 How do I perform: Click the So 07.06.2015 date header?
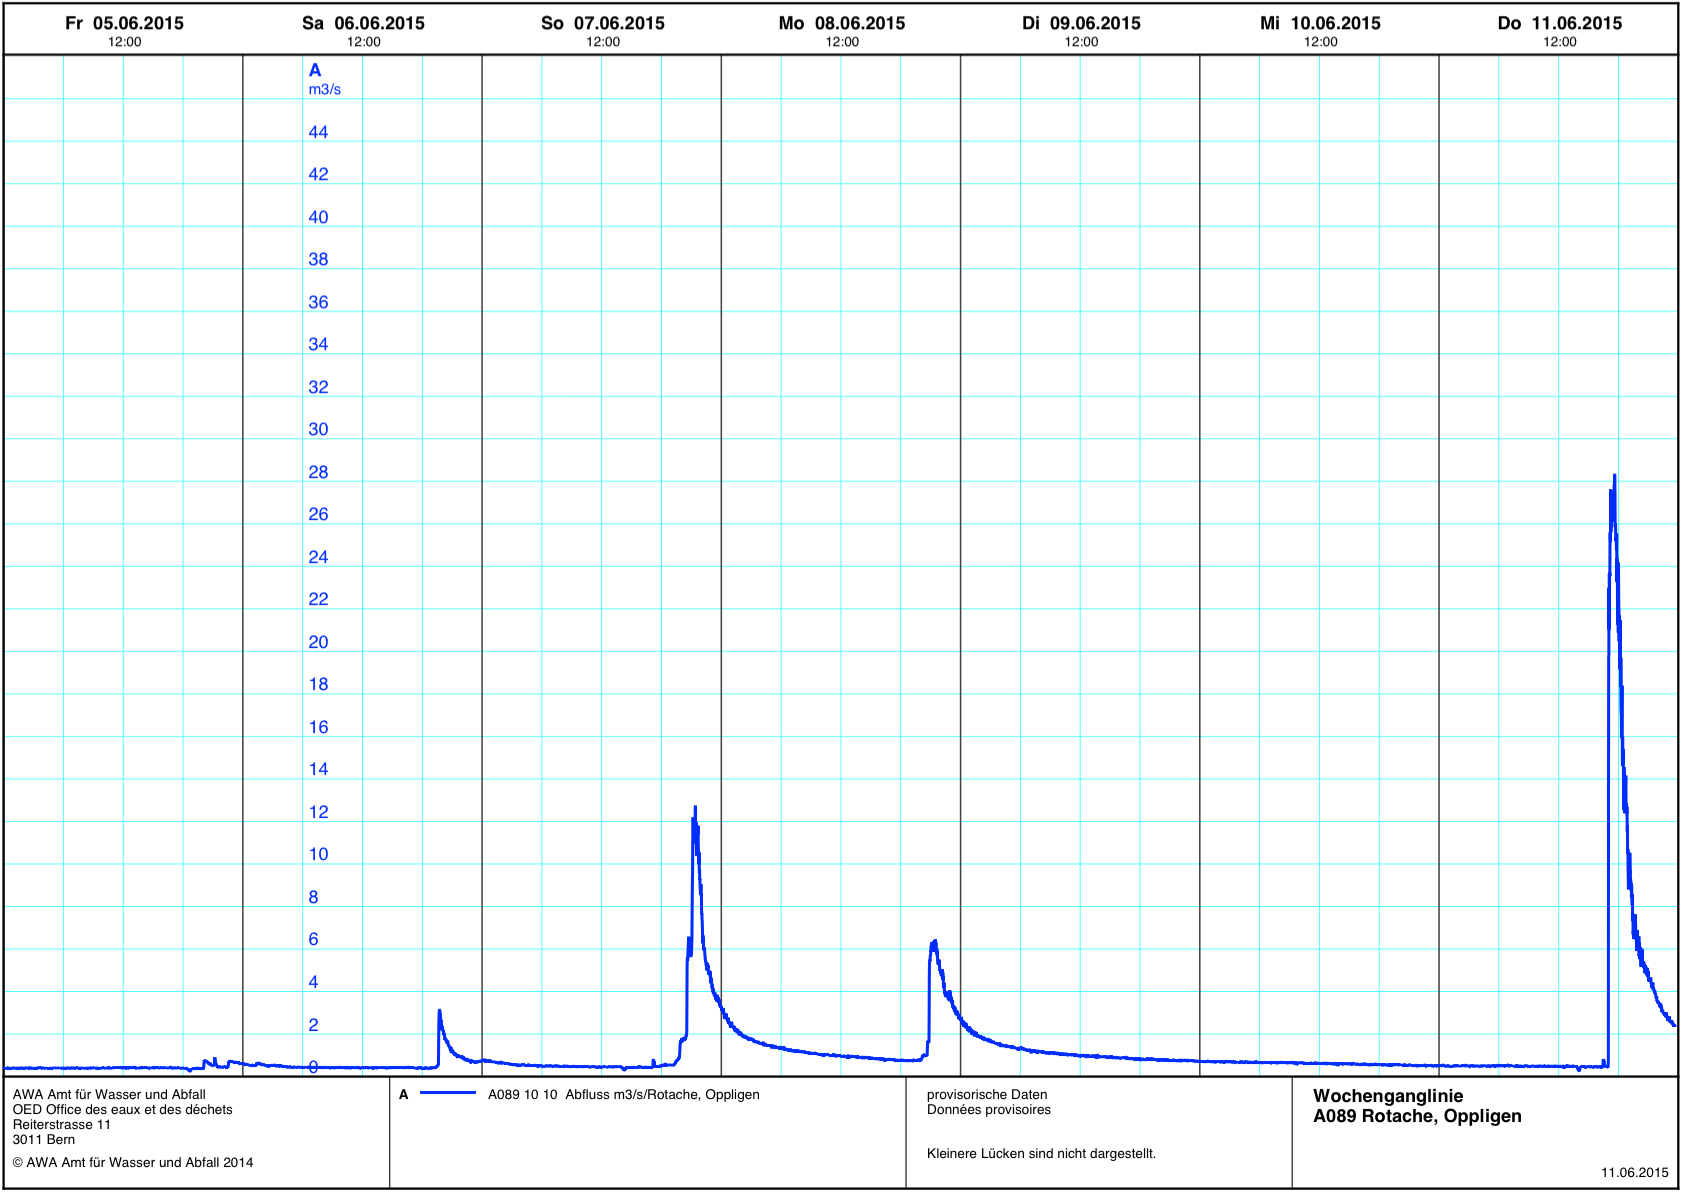(x=602, y=23)
